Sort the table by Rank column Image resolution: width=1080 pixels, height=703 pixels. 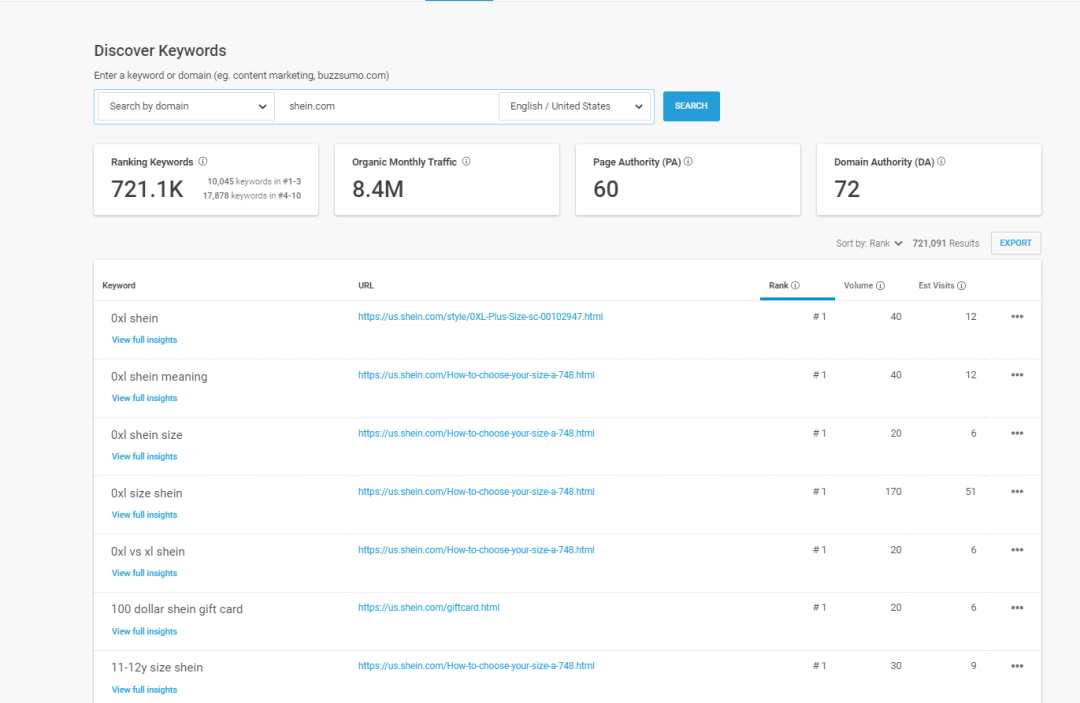pyautogui.click(x=778, y=286)
